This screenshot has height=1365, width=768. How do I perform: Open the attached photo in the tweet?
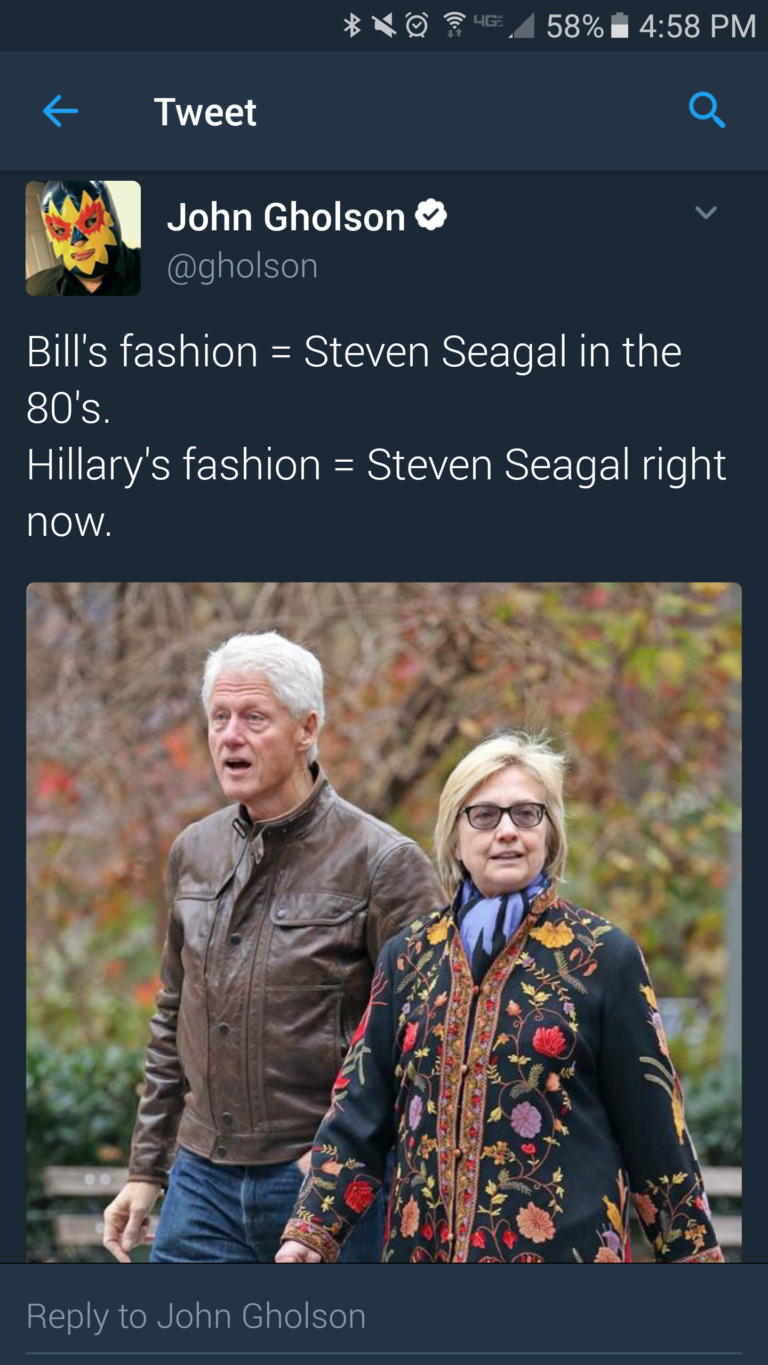384,922
